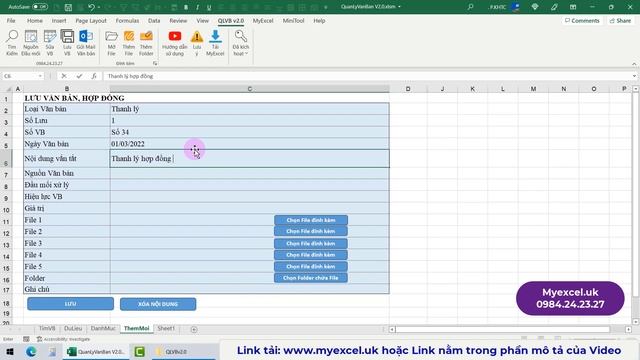
Task: Switch to the Page Layout tab
Action: (91, 20)
